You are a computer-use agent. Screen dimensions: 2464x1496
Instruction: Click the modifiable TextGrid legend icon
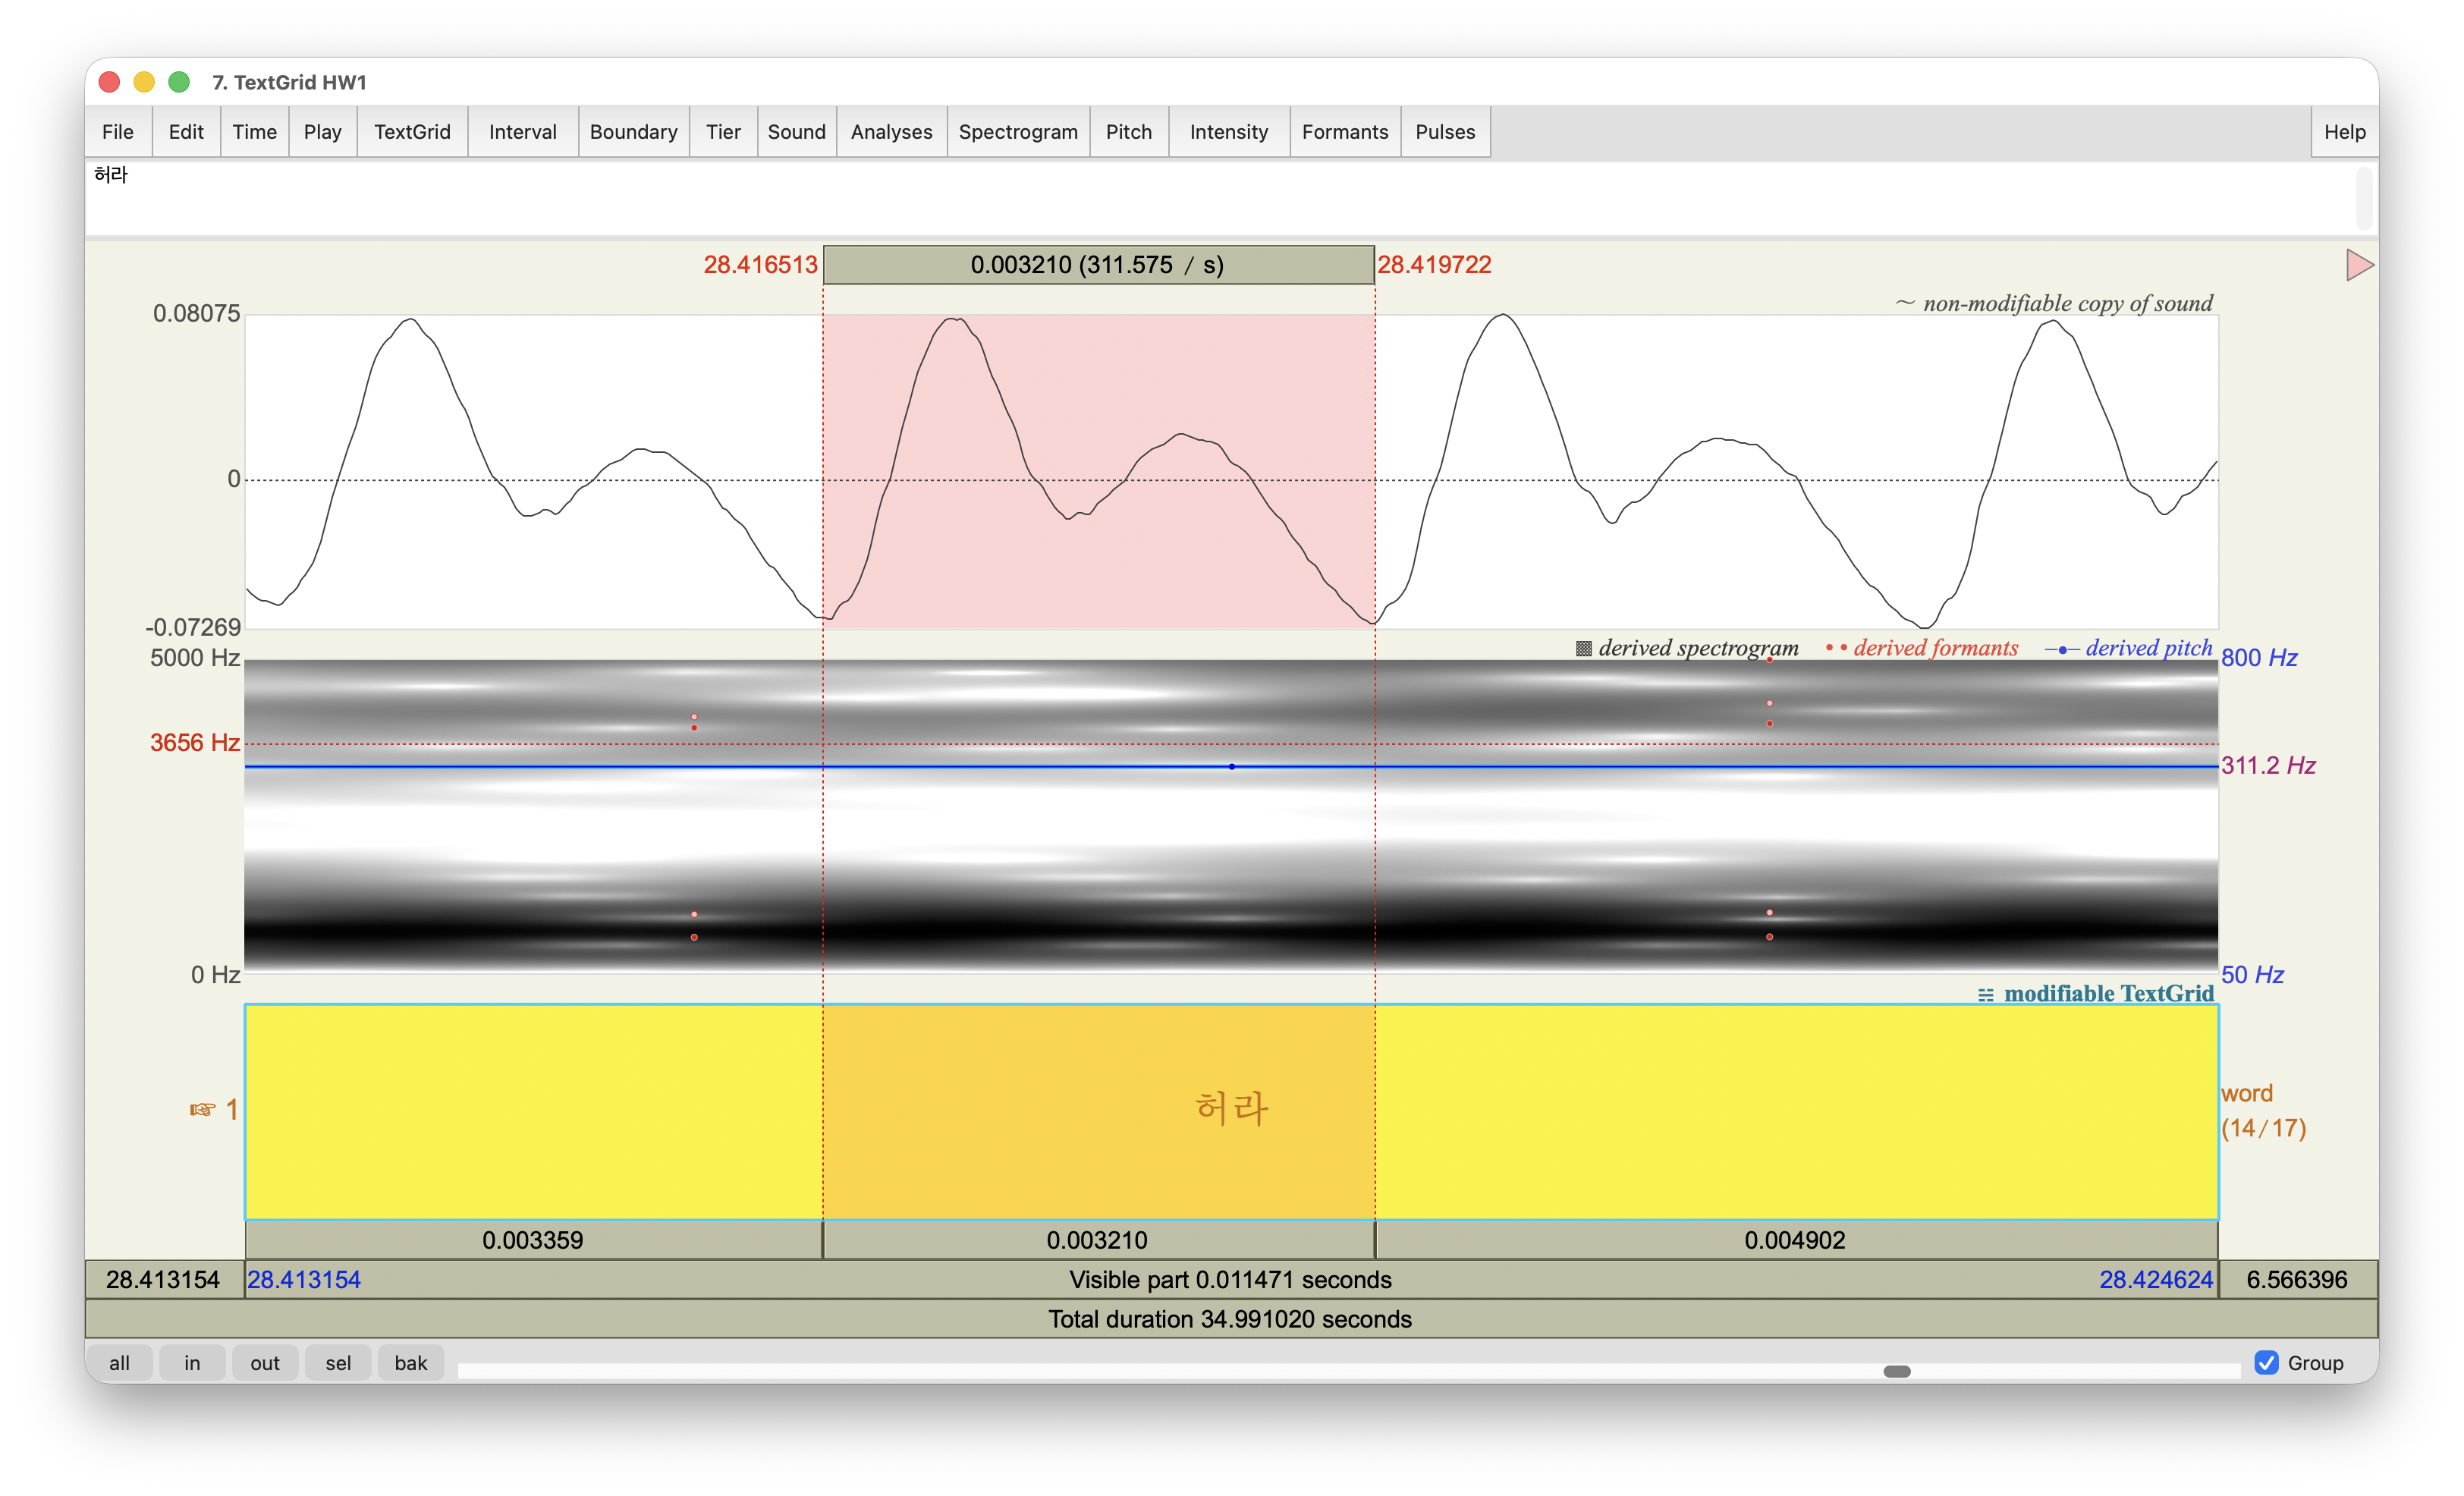click(1985, 995)
